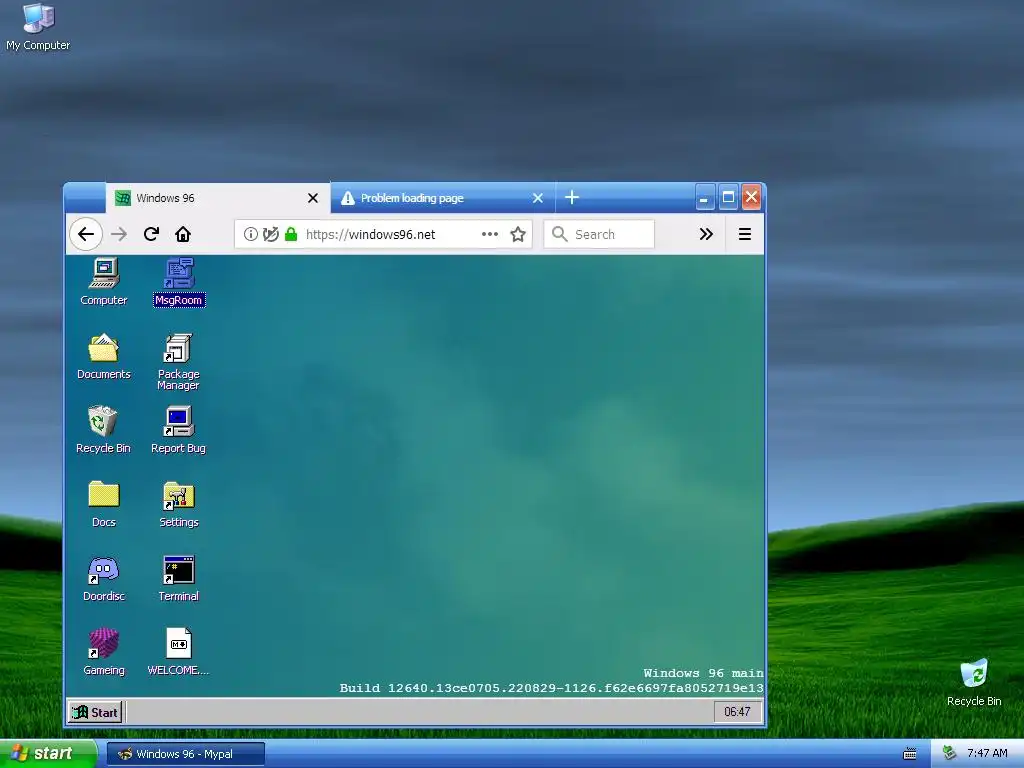Show site information icon in address bar

[x=250, y=234]
